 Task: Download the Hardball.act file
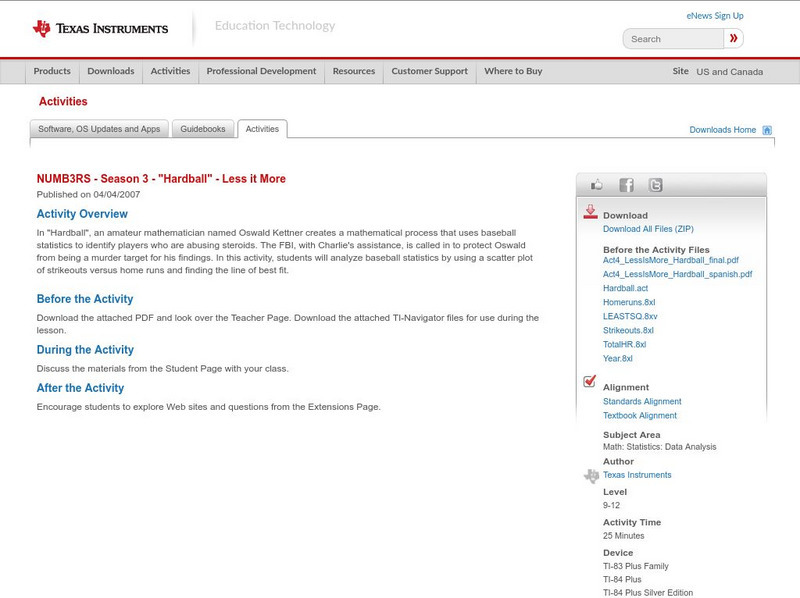626,288
